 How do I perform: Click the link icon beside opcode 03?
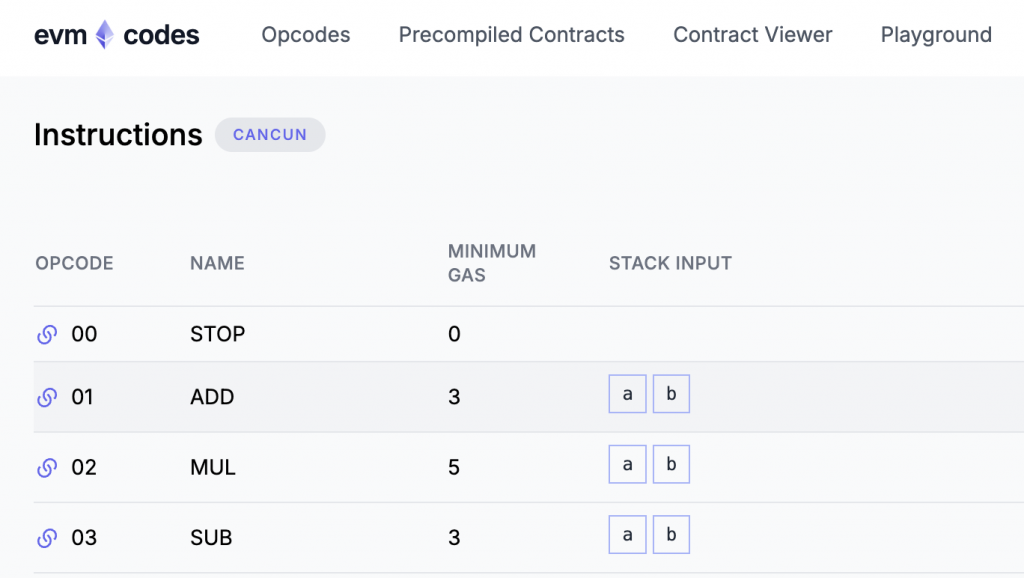point(46,538)
